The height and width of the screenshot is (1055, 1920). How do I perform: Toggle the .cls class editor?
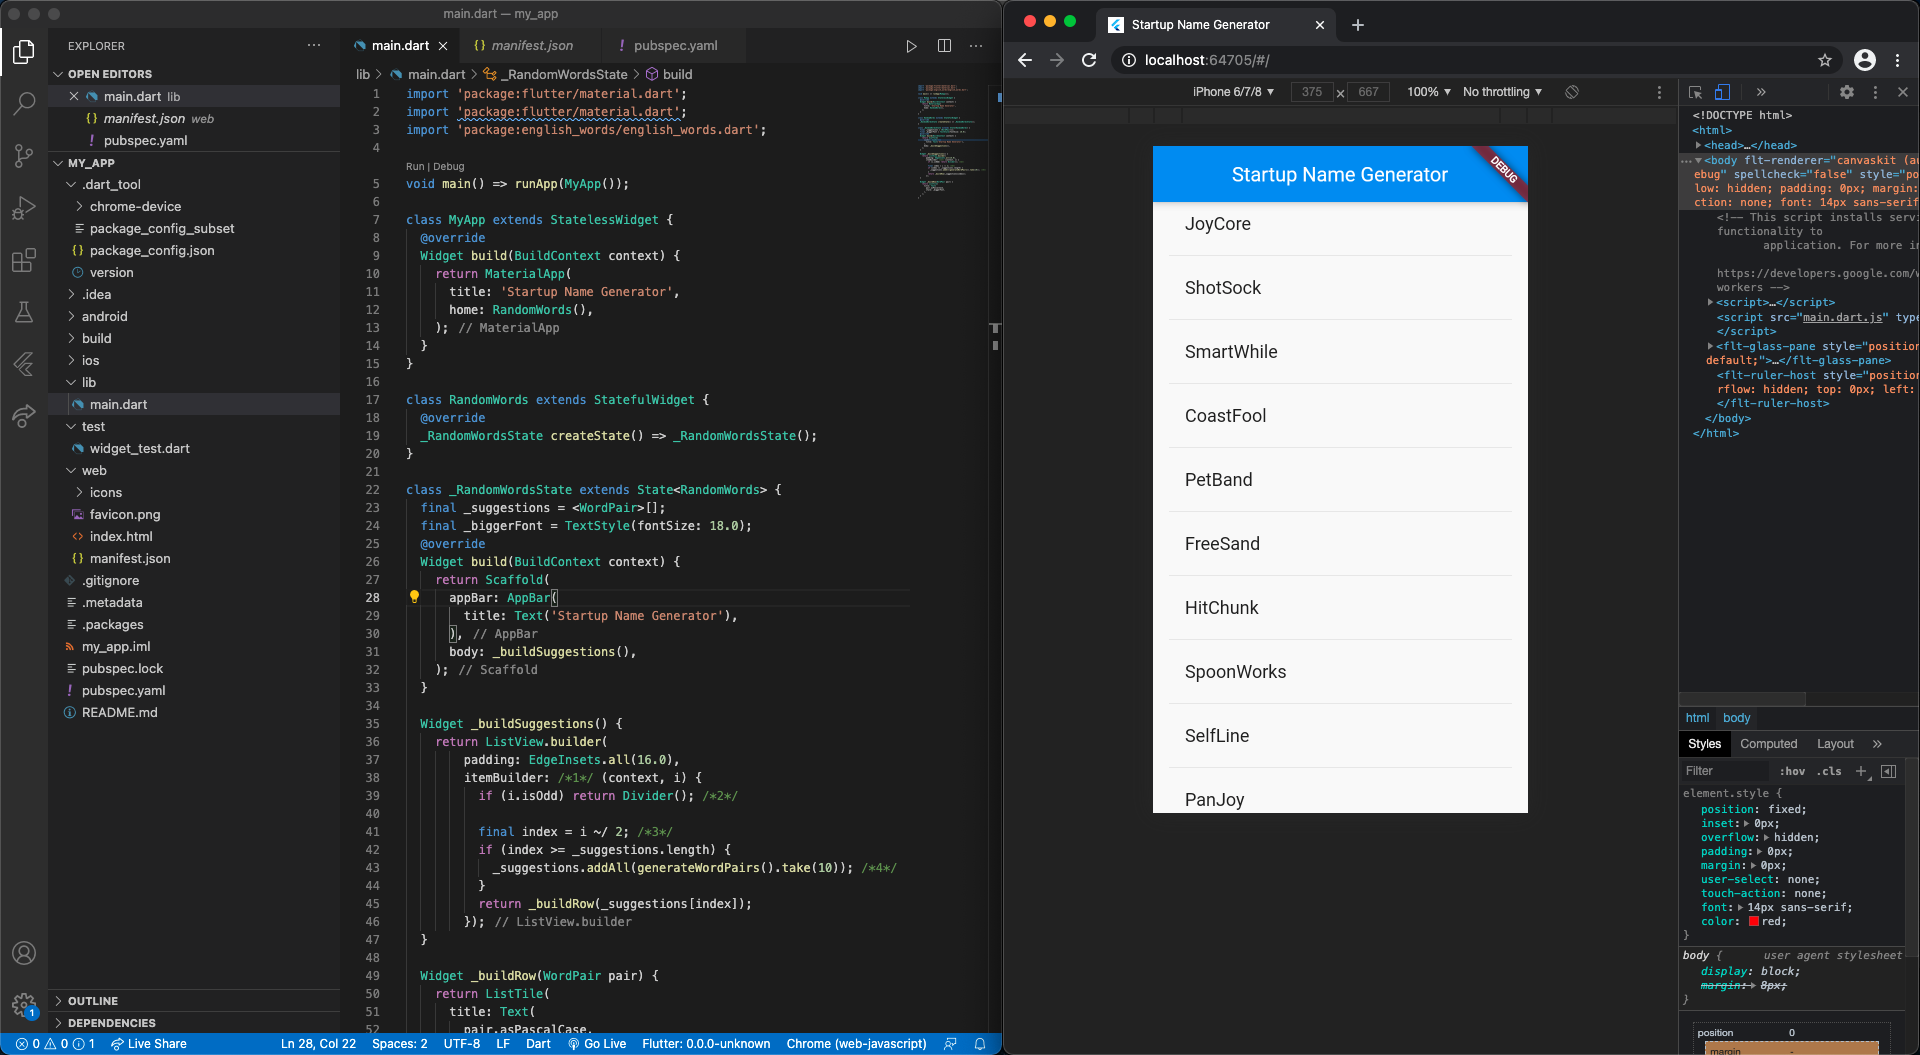click(1830, 771)
